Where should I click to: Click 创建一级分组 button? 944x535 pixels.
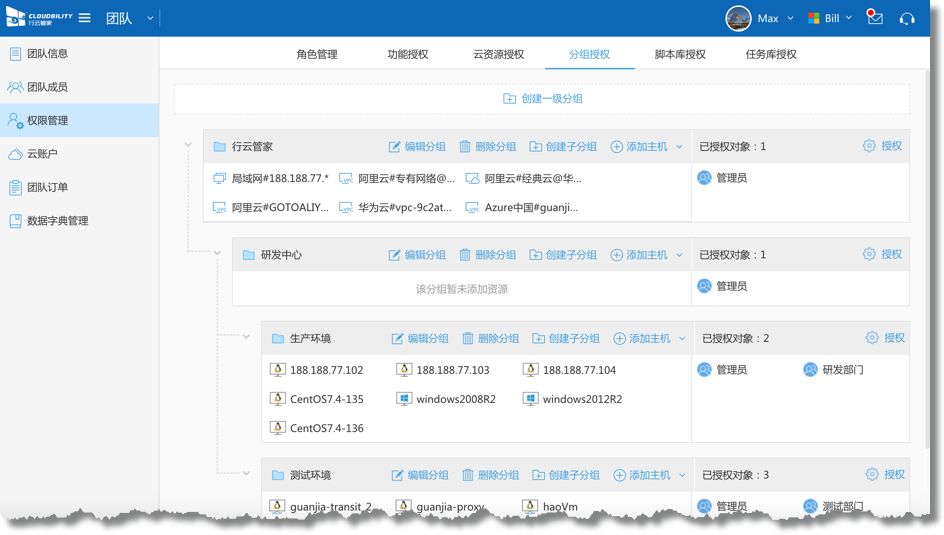pyautogui.click(x=542, y=99)
